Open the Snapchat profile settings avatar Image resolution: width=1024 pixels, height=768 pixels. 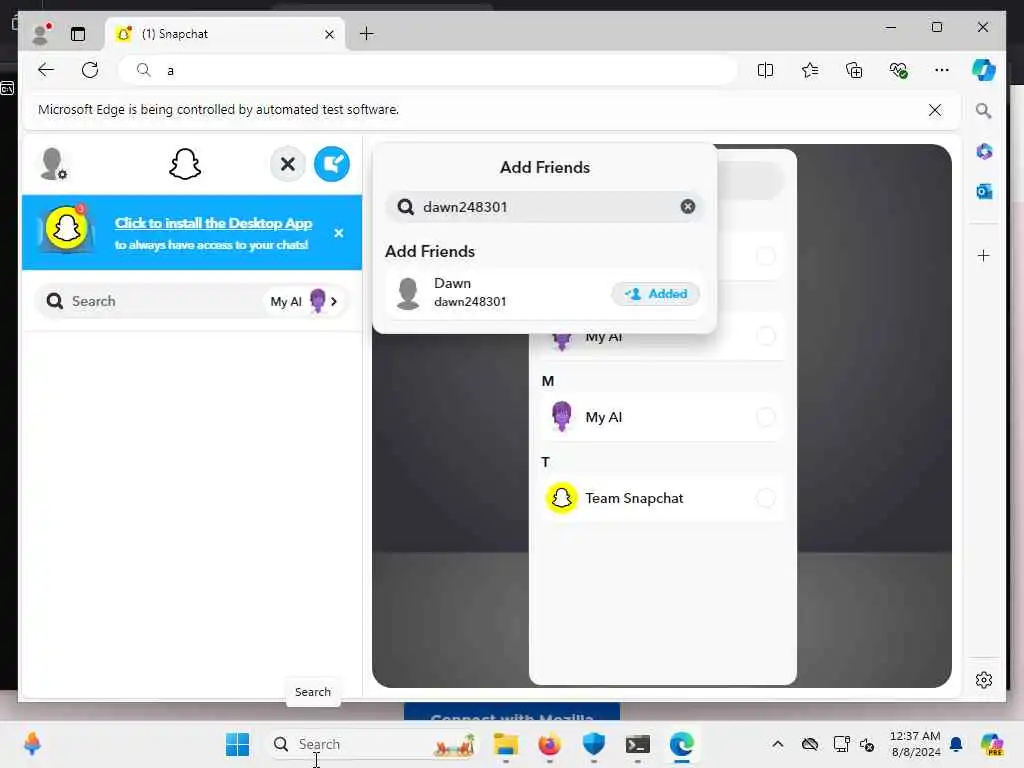[x=53, y=164]
